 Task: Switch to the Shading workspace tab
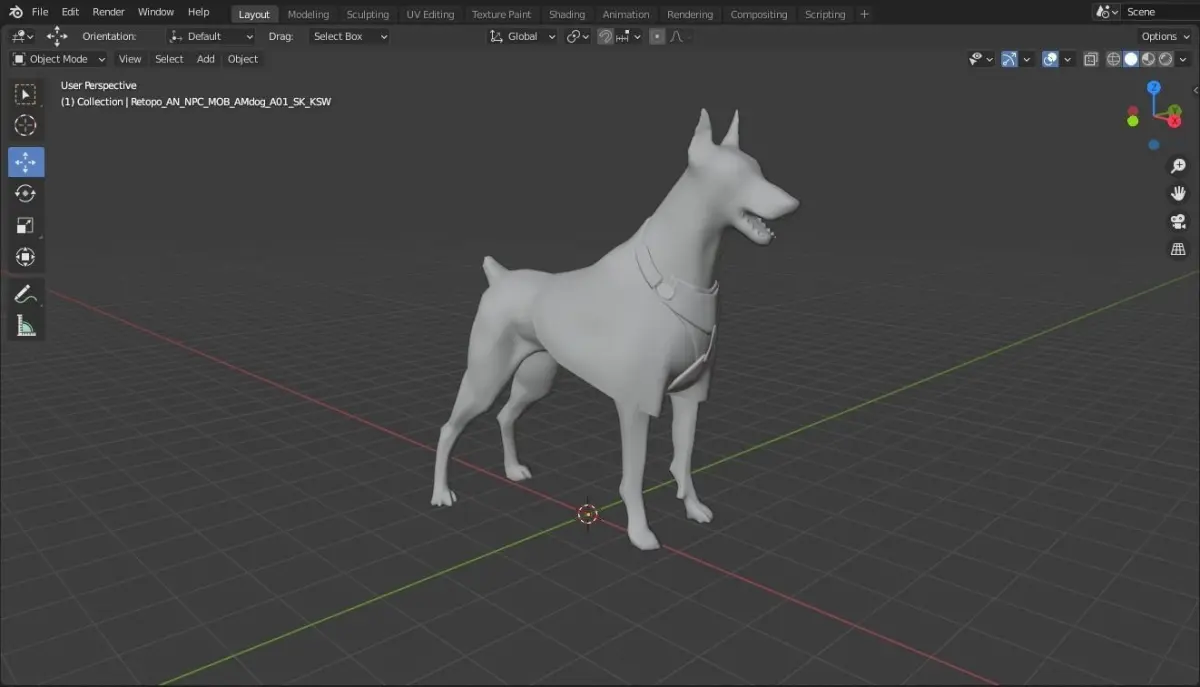[567, 14]
